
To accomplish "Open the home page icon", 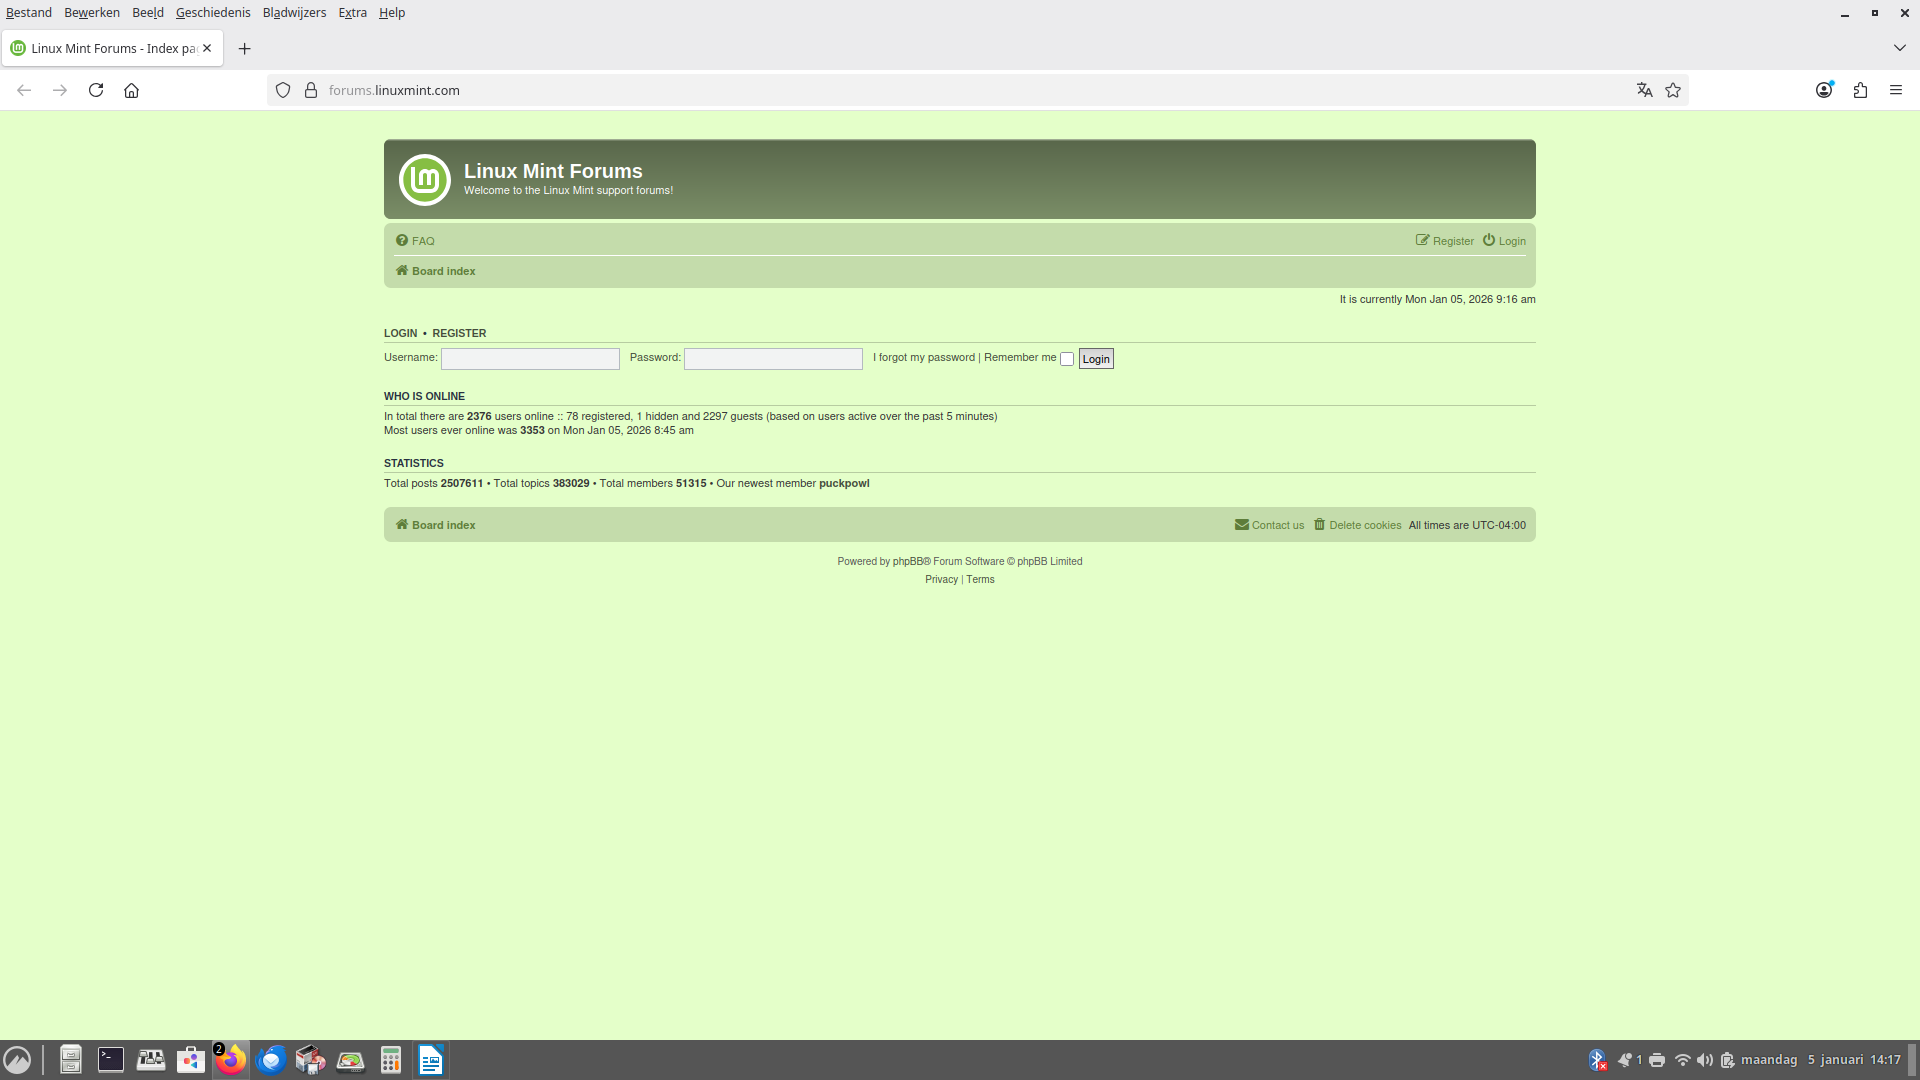I will pos(131,90).
